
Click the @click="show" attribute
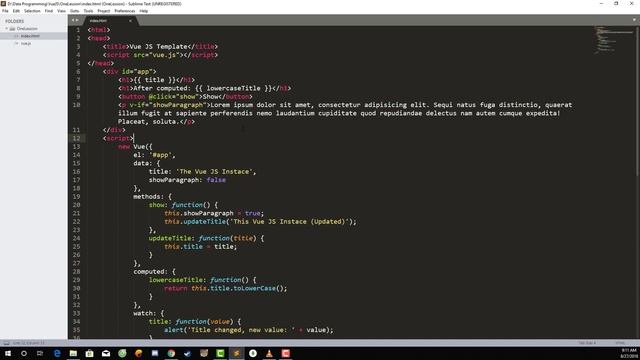click(173, 97)
